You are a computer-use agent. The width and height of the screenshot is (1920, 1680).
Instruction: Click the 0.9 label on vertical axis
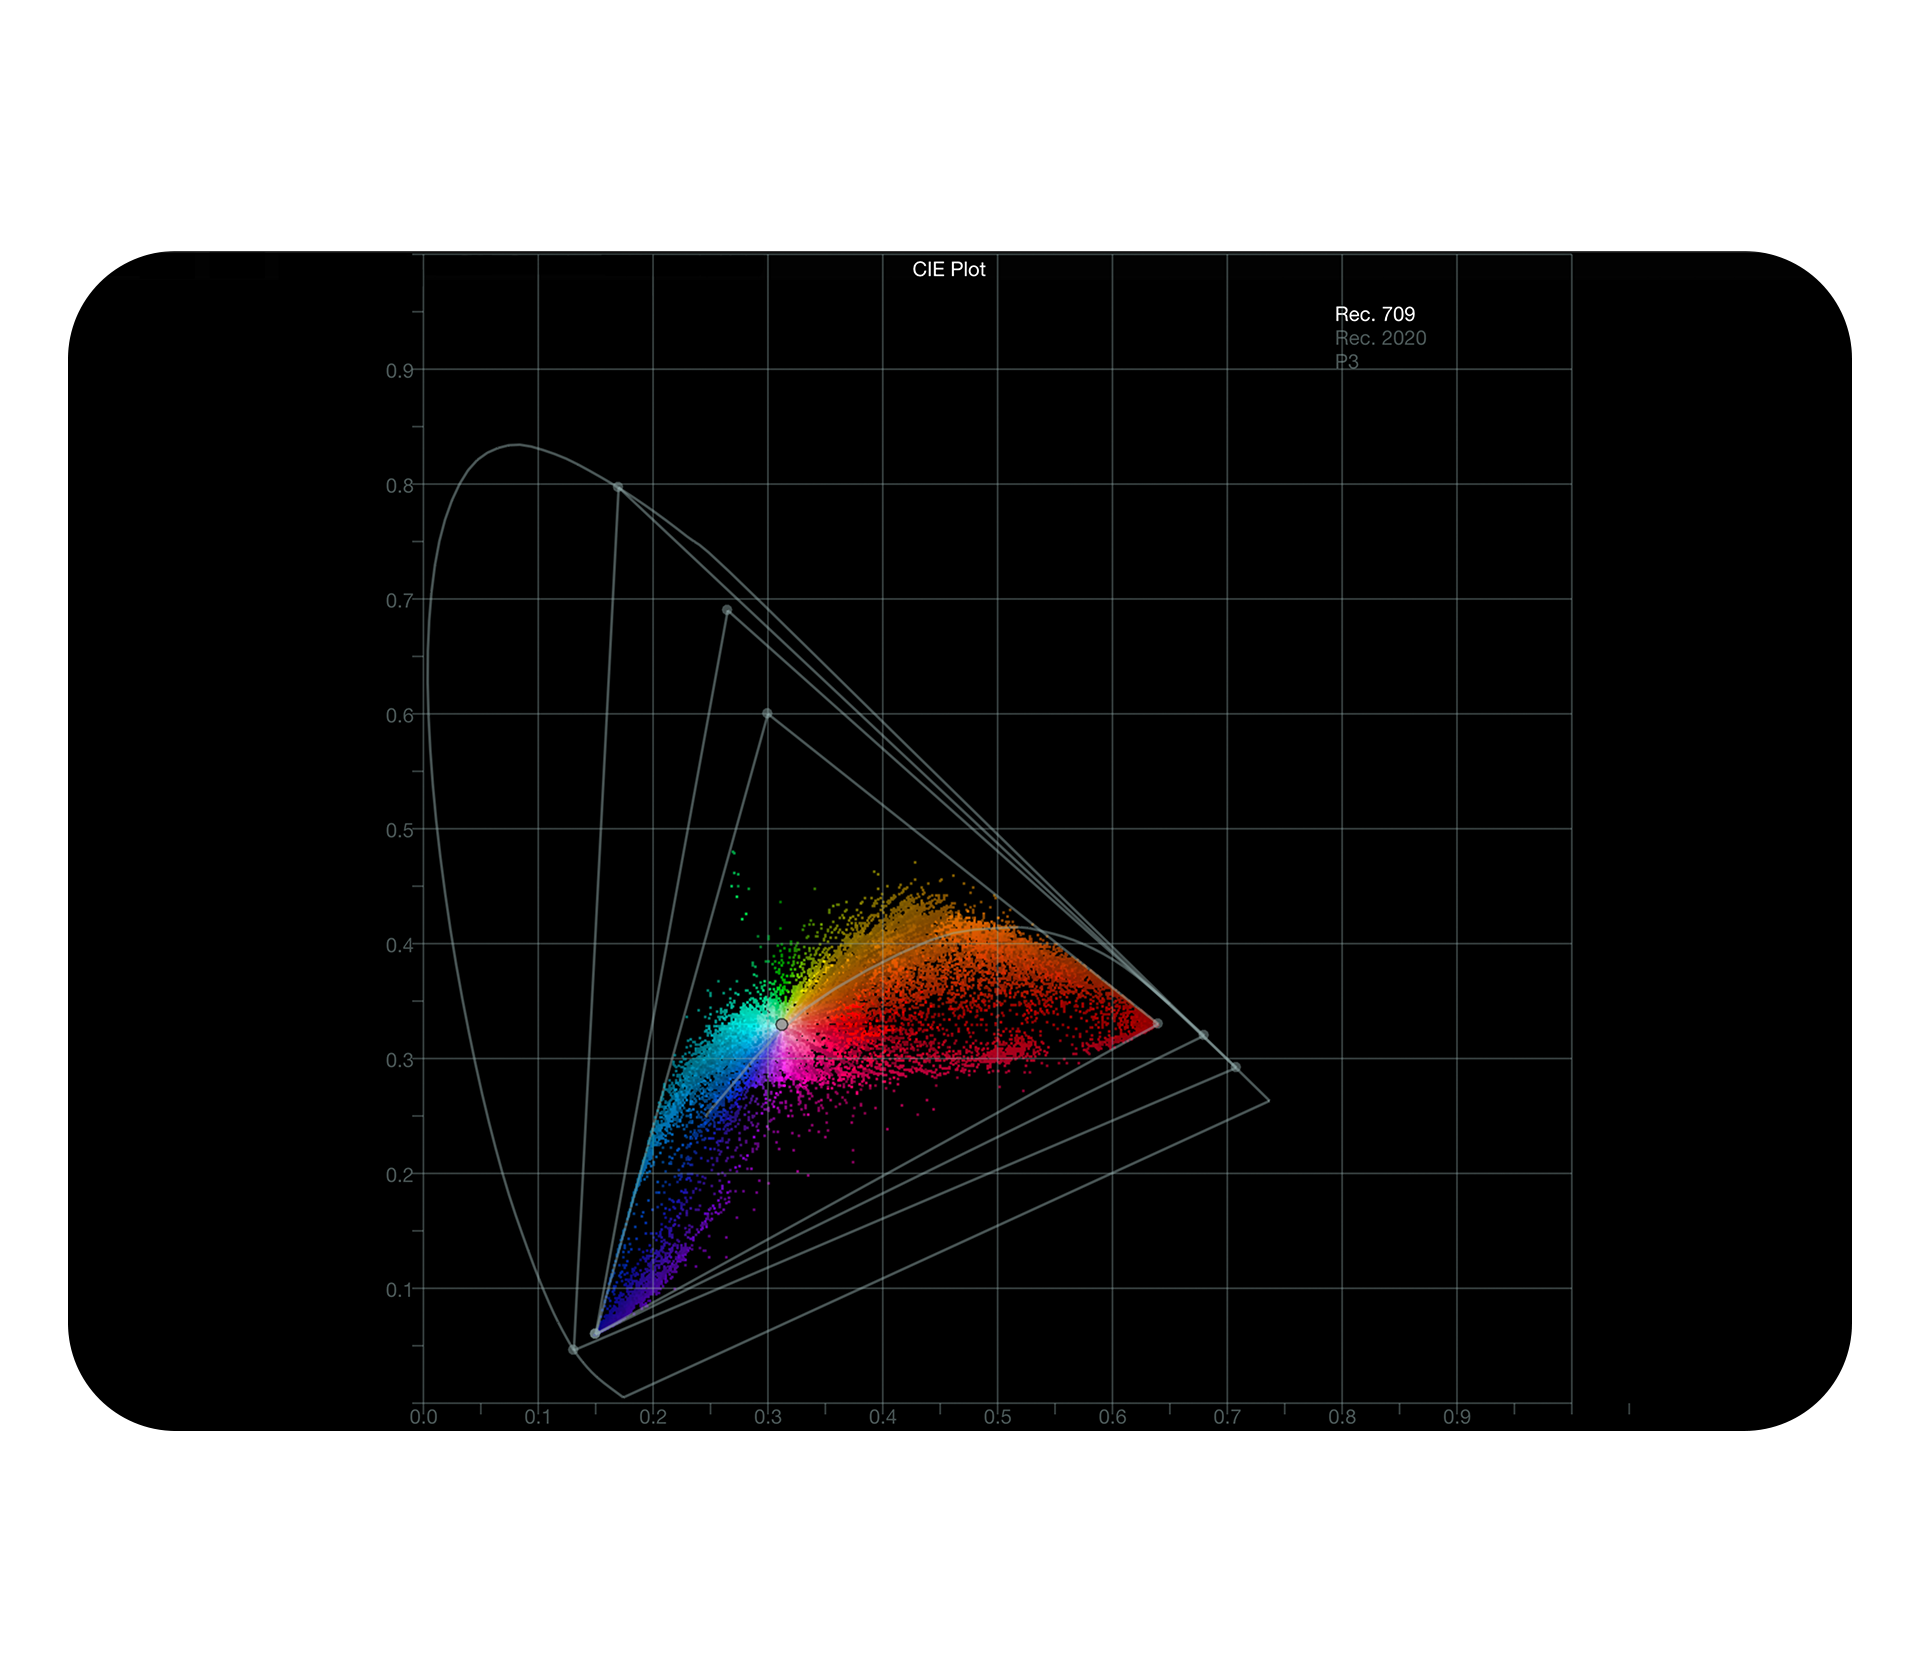point(399,371)
